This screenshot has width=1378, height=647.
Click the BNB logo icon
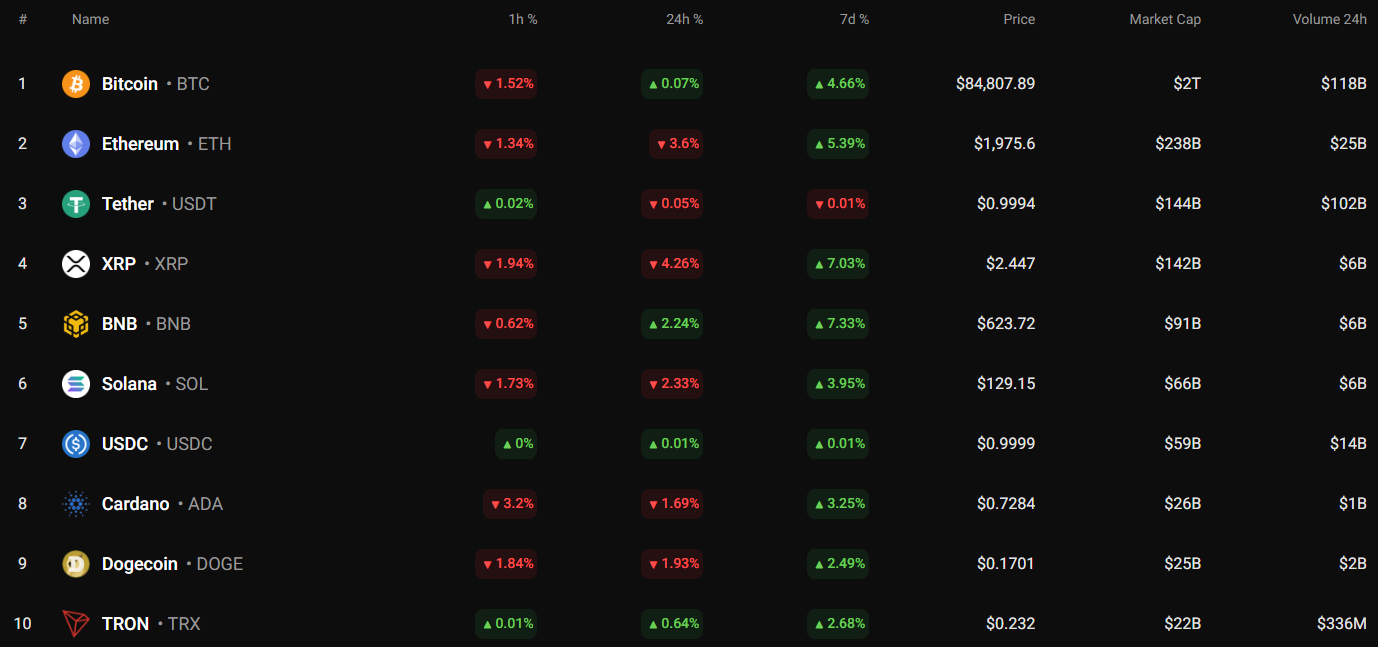[76, 324]
